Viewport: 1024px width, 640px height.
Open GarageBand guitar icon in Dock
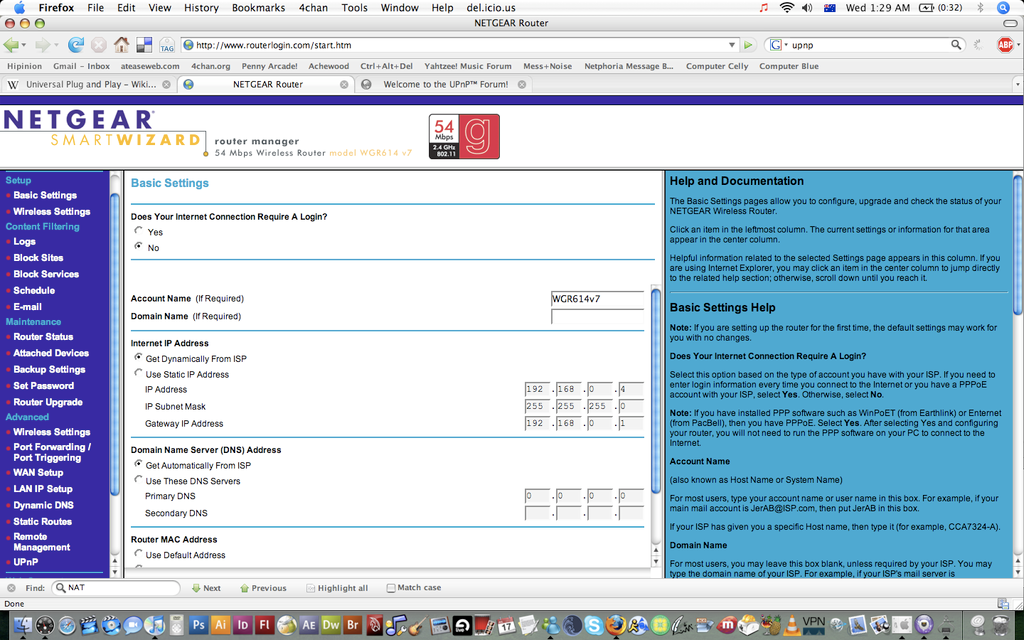418,626
